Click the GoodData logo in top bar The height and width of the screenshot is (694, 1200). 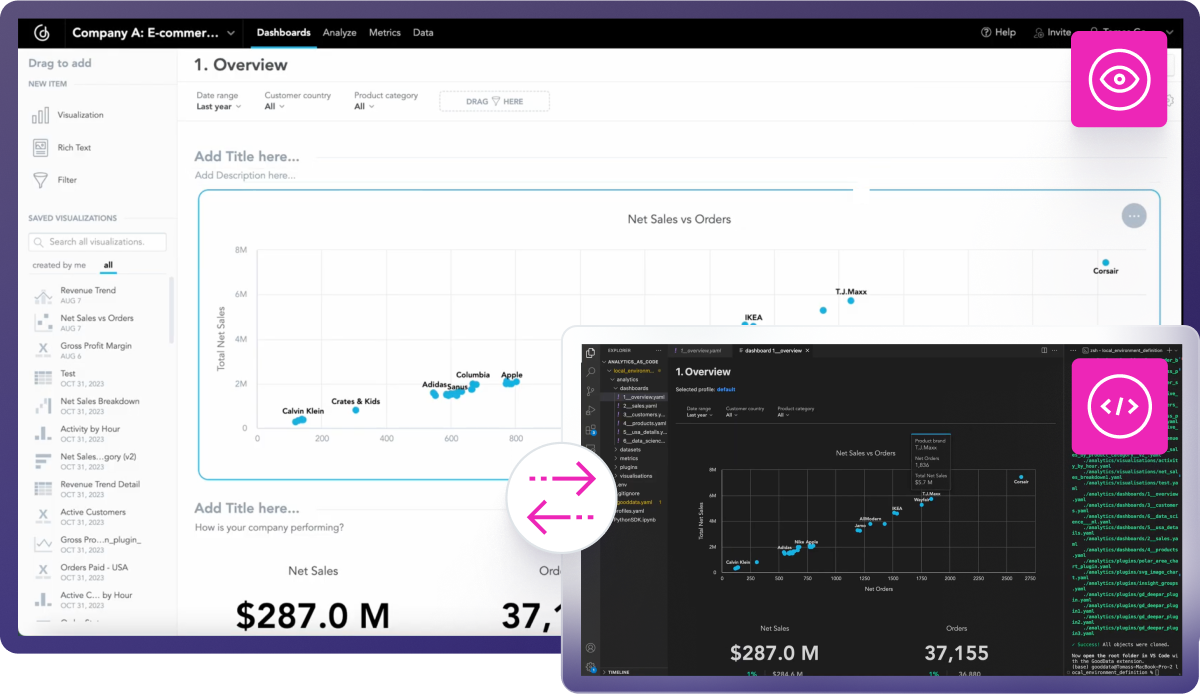(41, 32)
